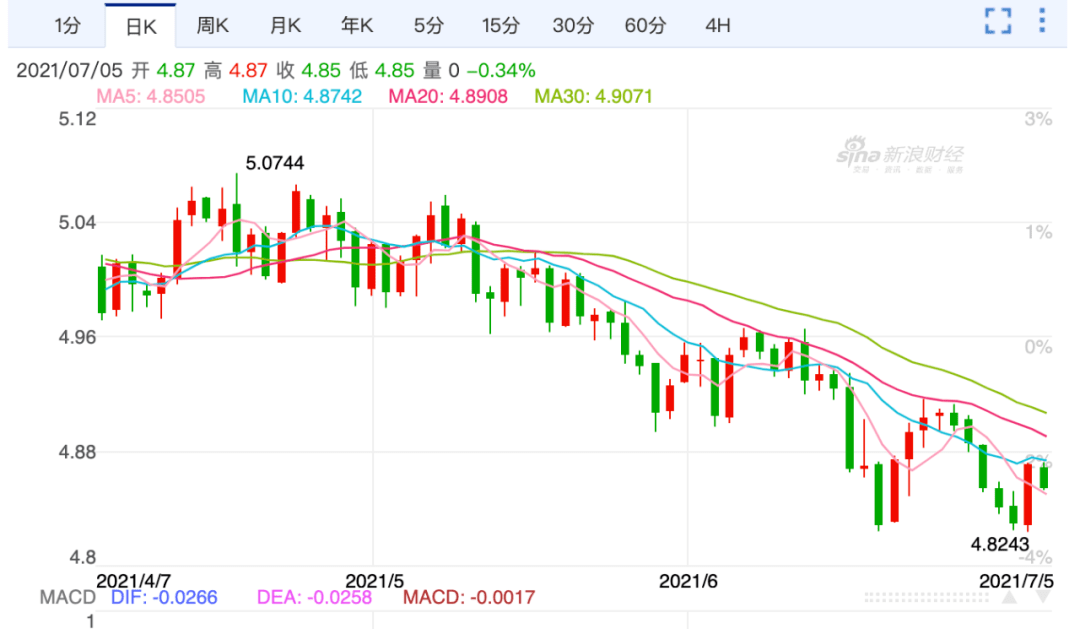
Task: Click the MA5: 4.8505 legend label
Action: pyautogui.click(x=151, y=96)
